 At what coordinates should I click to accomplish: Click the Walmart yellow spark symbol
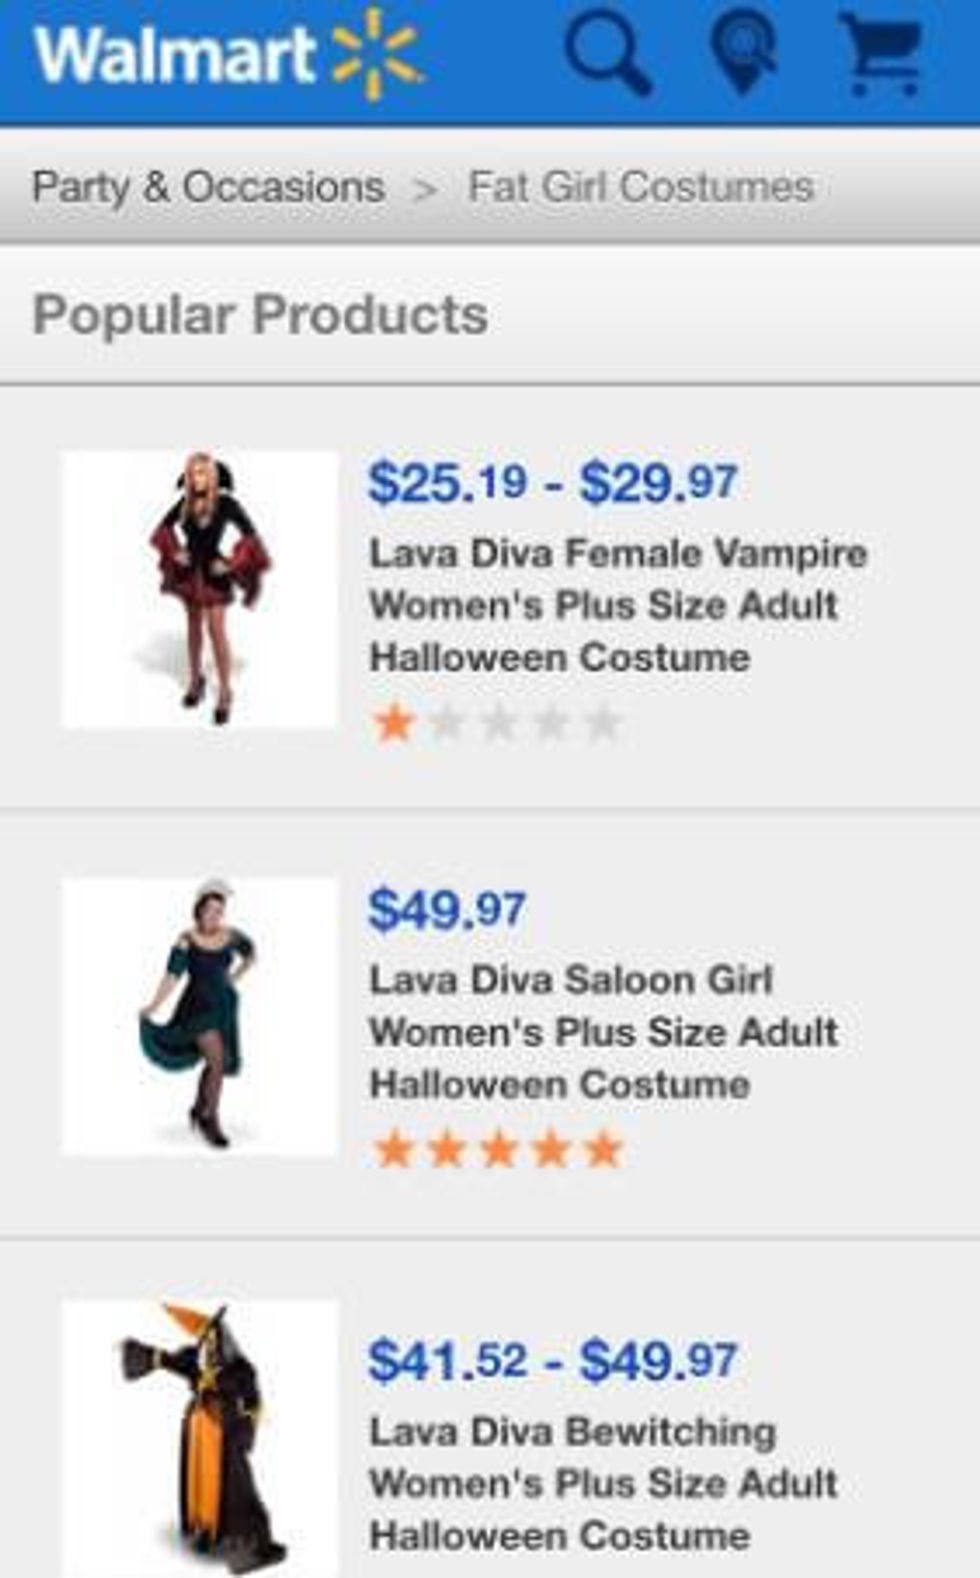point(375,54)
